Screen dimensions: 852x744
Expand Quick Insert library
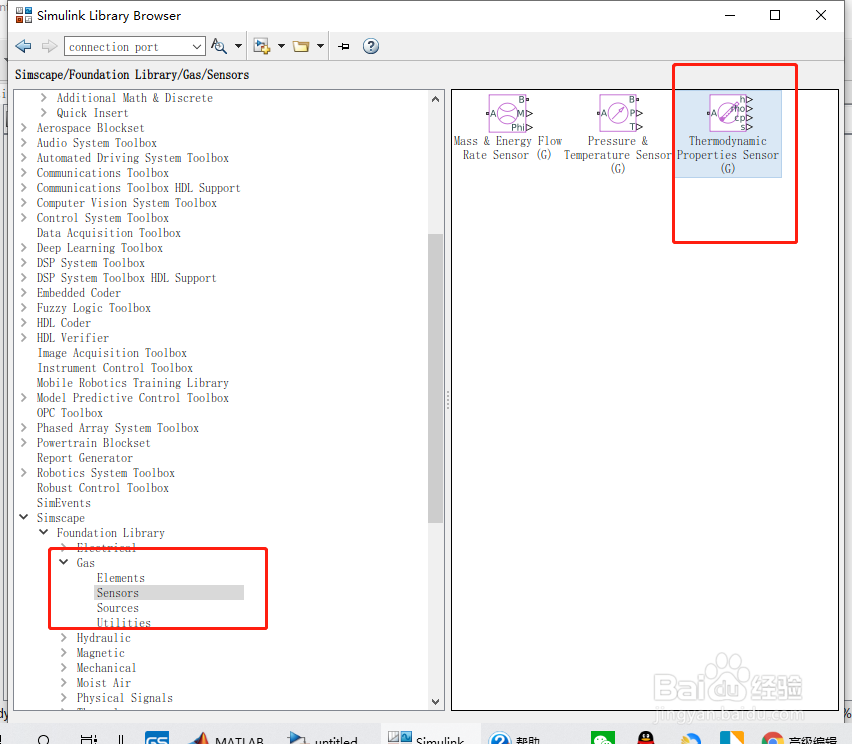coord(43,113)
